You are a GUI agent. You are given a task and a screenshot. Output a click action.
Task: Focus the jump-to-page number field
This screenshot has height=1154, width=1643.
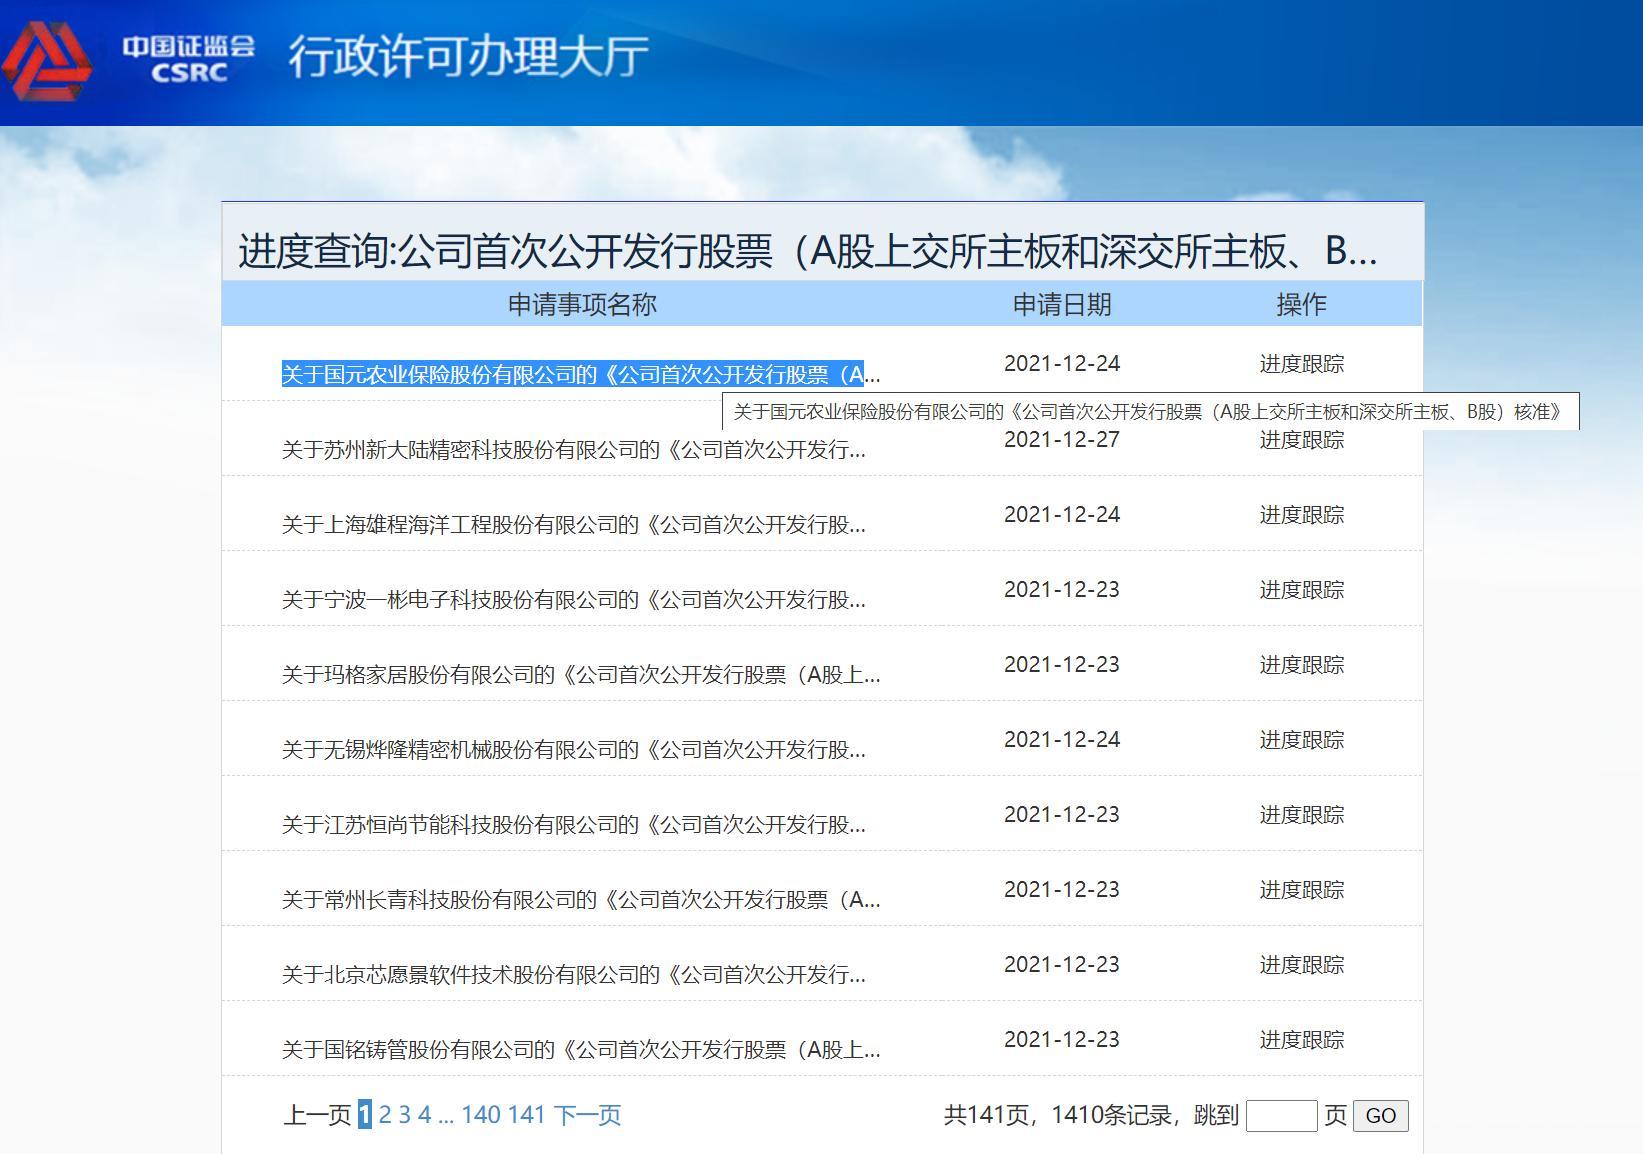pos(1281,1116)
